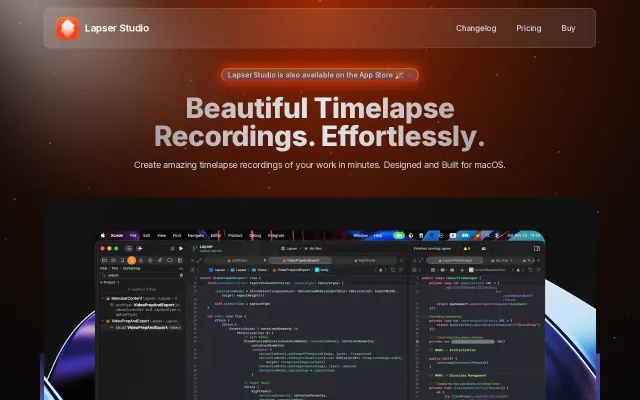Select the Project navigator folder icon
This screenshot has width=640, height=400.
104,260
